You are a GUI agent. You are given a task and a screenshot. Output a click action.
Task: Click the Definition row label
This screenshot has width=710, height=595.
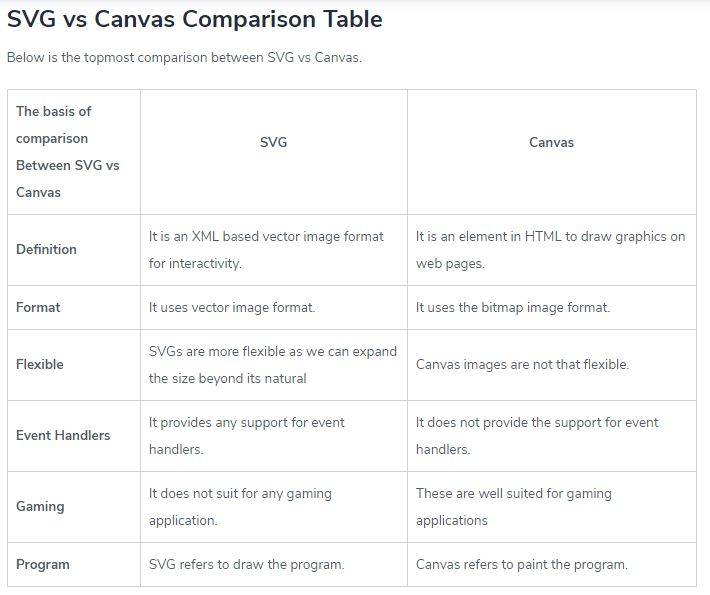tap(46, 249)
